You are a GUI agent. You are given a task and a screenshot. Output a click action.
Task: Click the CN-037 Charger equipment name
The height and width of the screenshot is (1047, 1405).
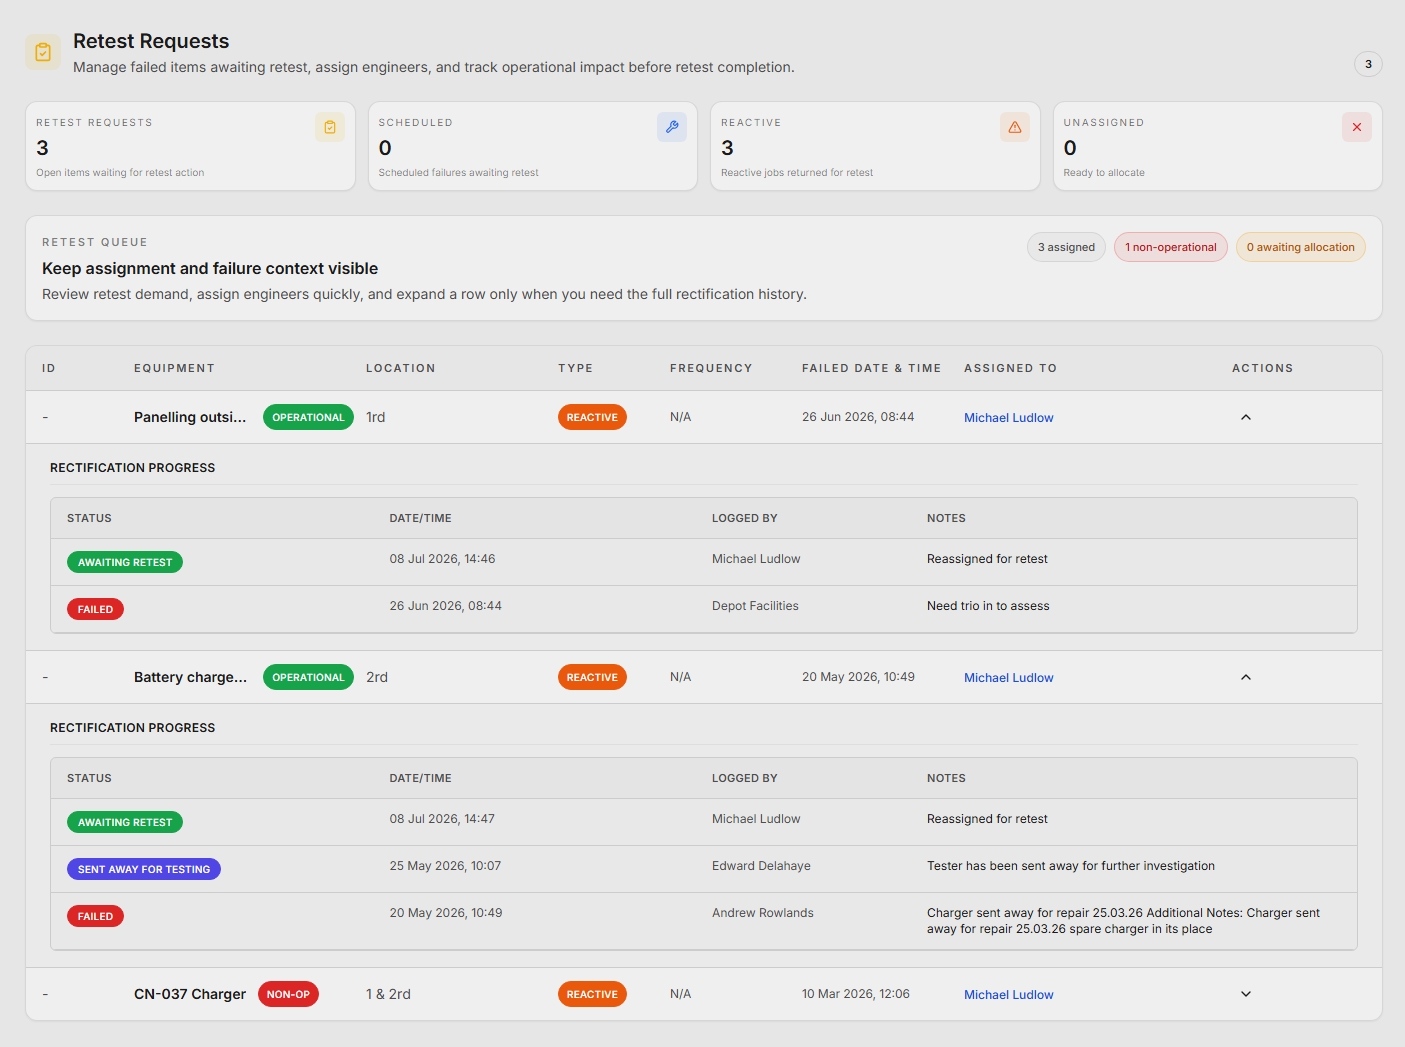pyautogui.click(x=190, y=994)
